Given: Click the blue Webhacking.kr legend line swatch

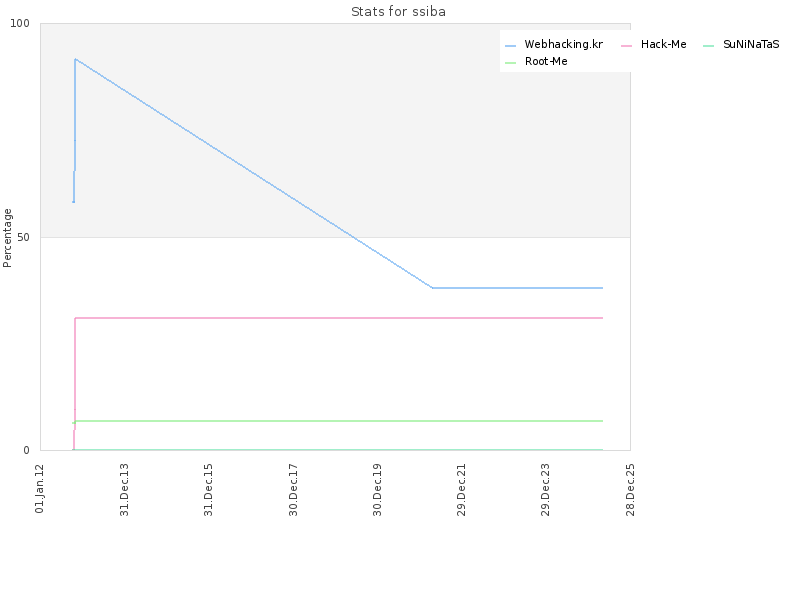Looking at the screenshot, I should tap(511, 46).
